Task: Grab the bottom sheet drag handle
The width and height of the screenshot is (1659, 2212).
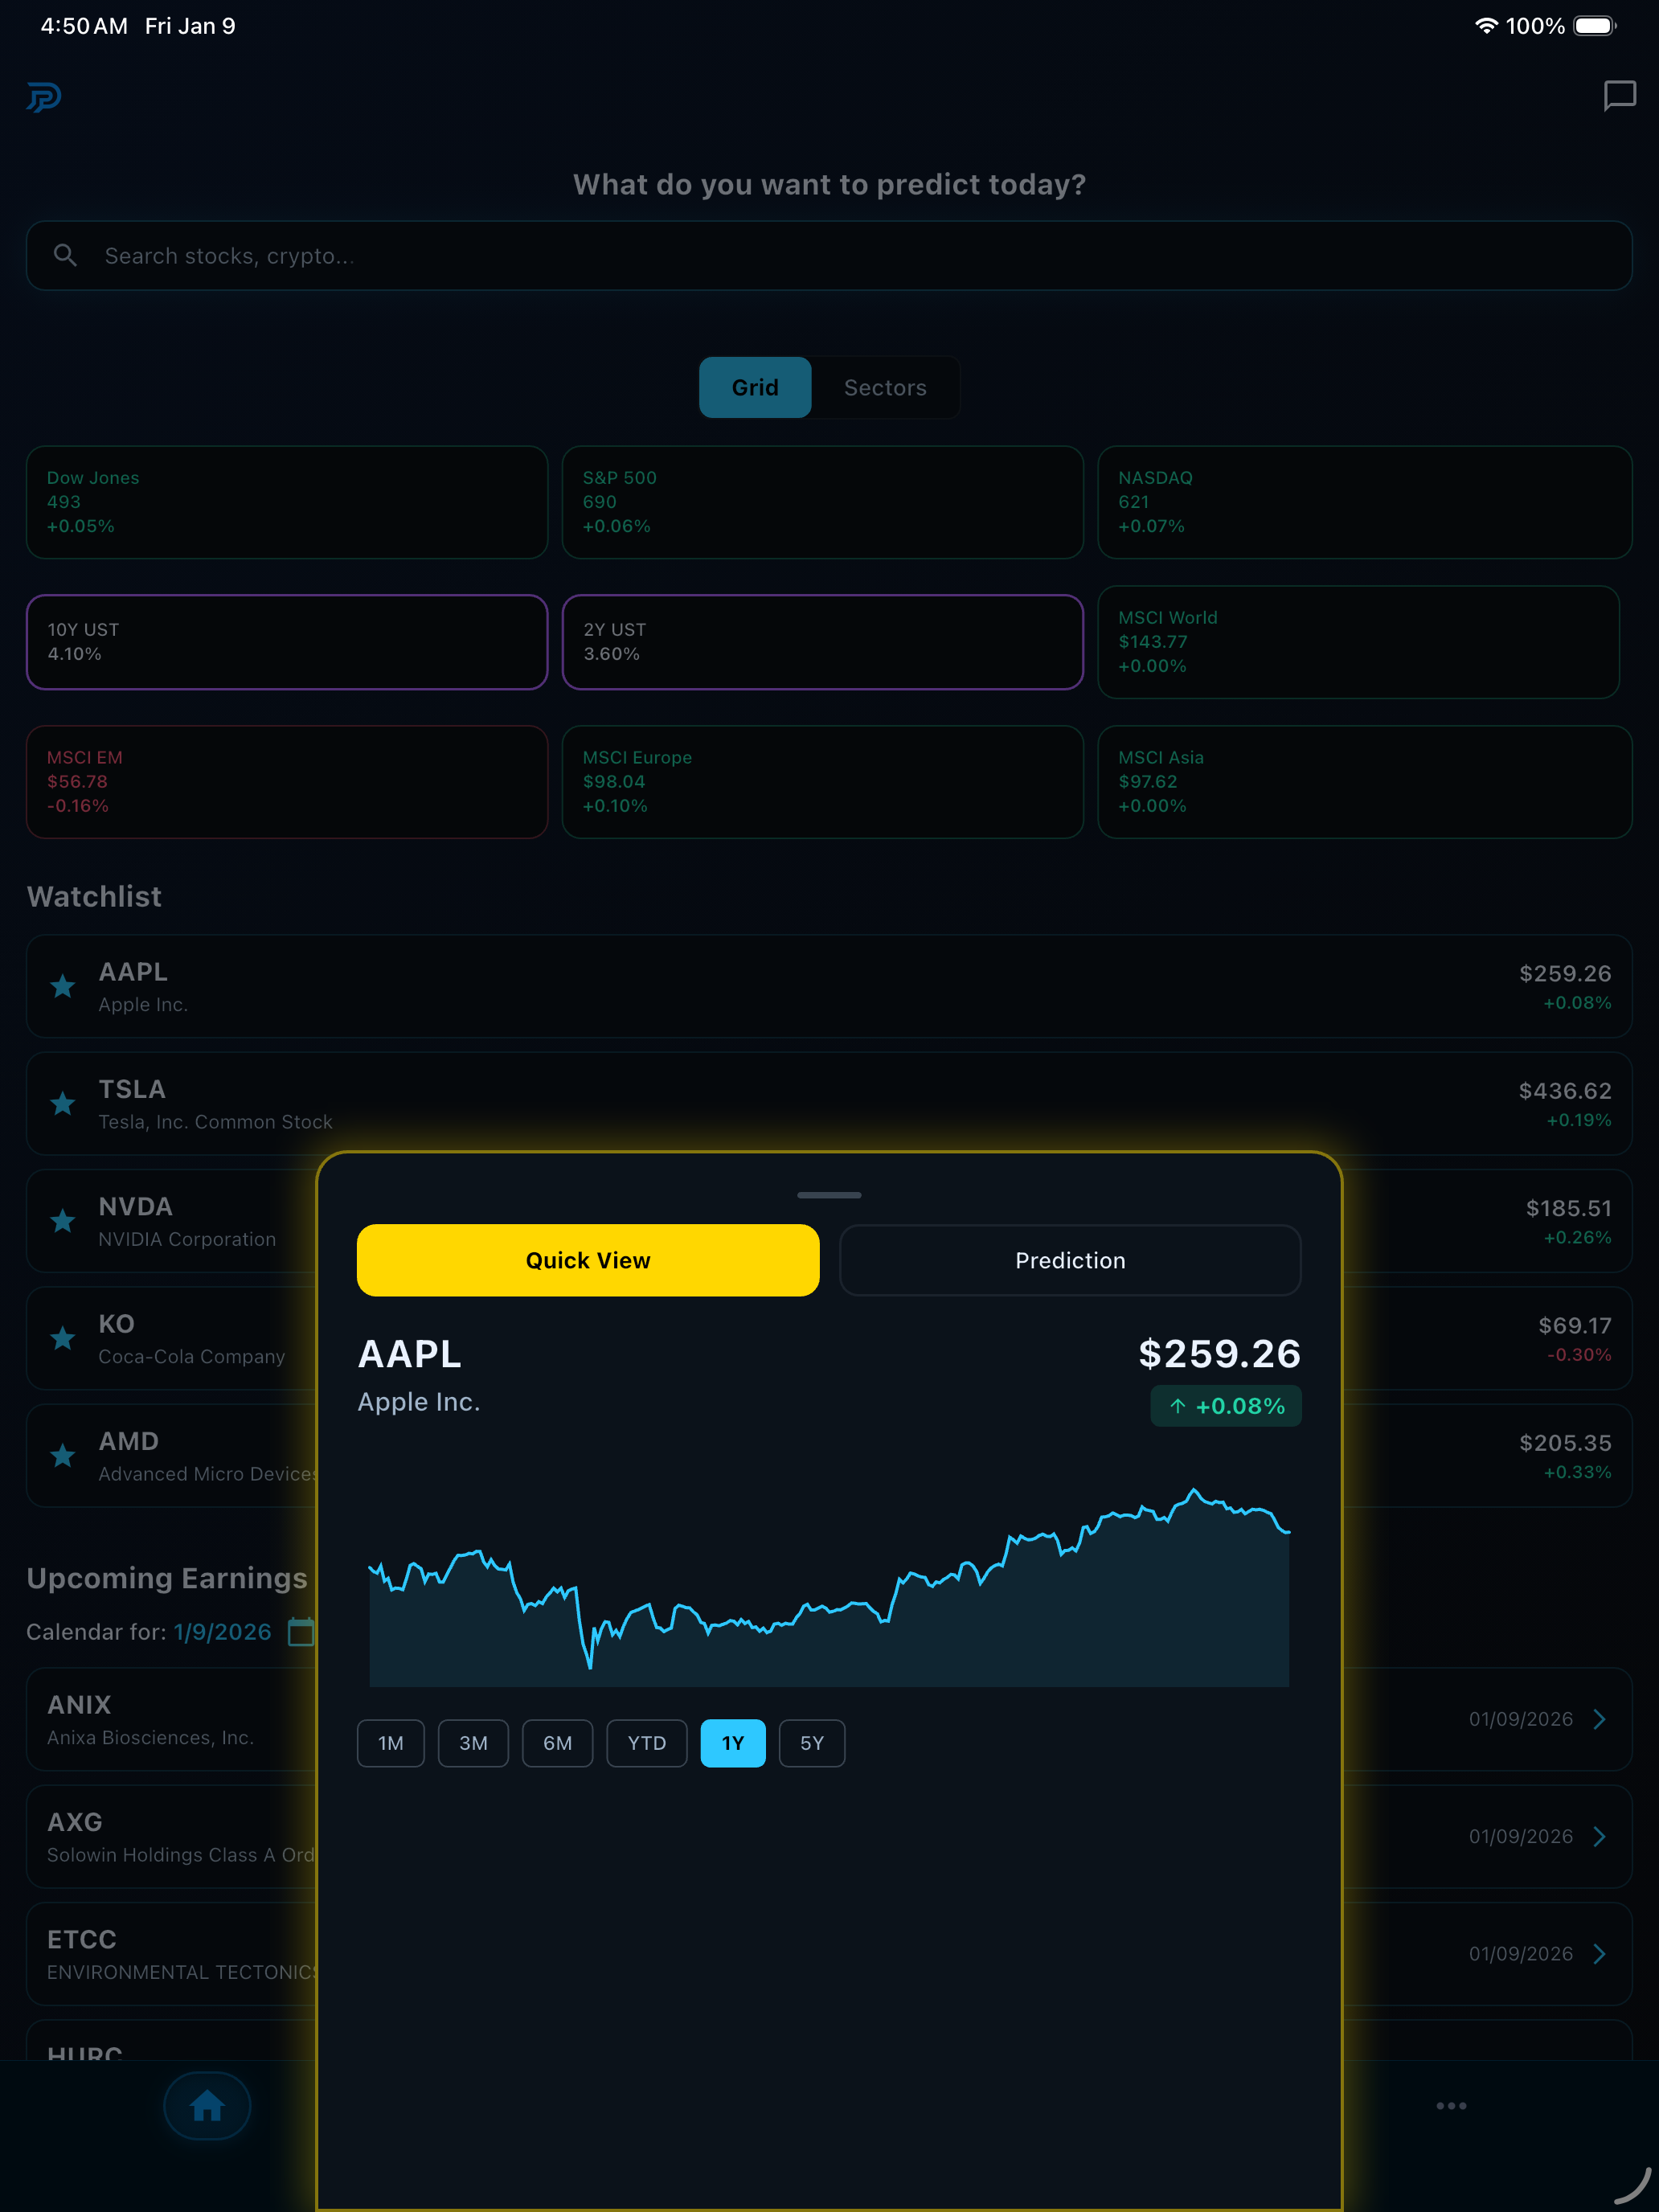Action: (829, 1195)
